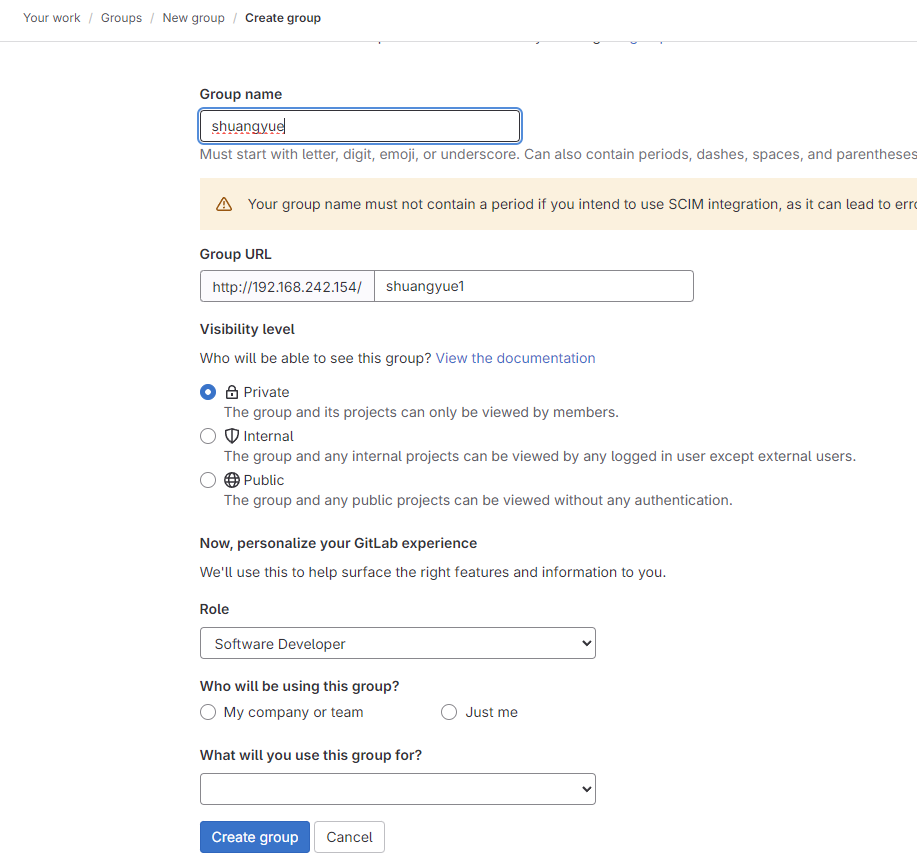The width and height of the screenshot is (917, 865).
Task: Click 'Create group' breadcrumb item
Action: [283, 18]
